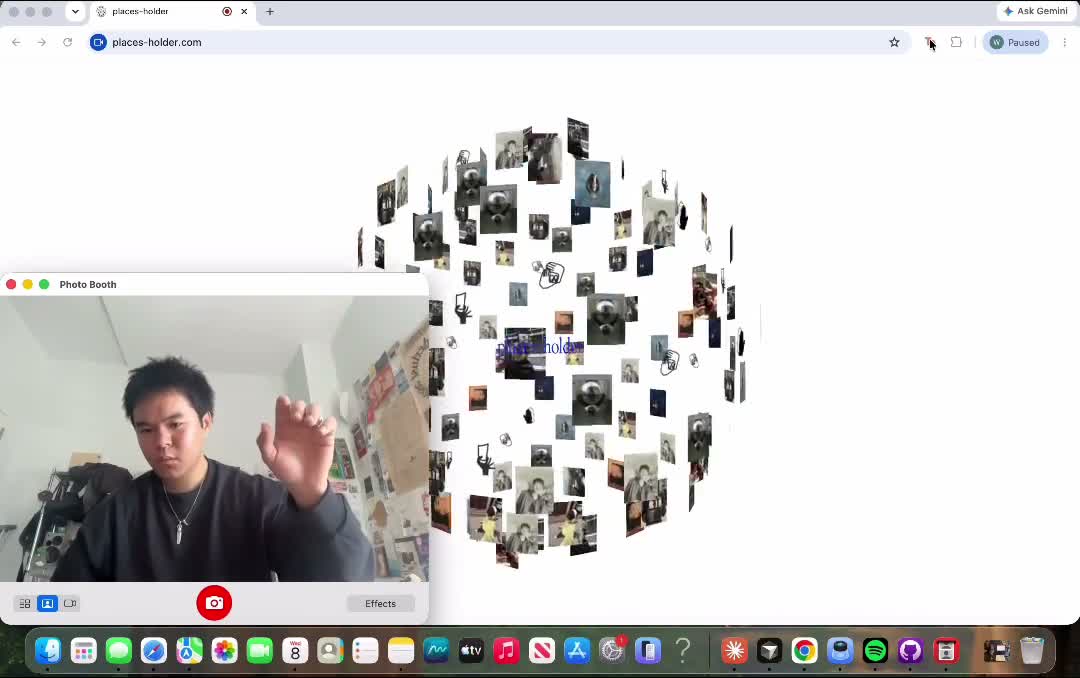Open the Effects panel in Photo Booth
1080x678 pixels.
(380, 604)
